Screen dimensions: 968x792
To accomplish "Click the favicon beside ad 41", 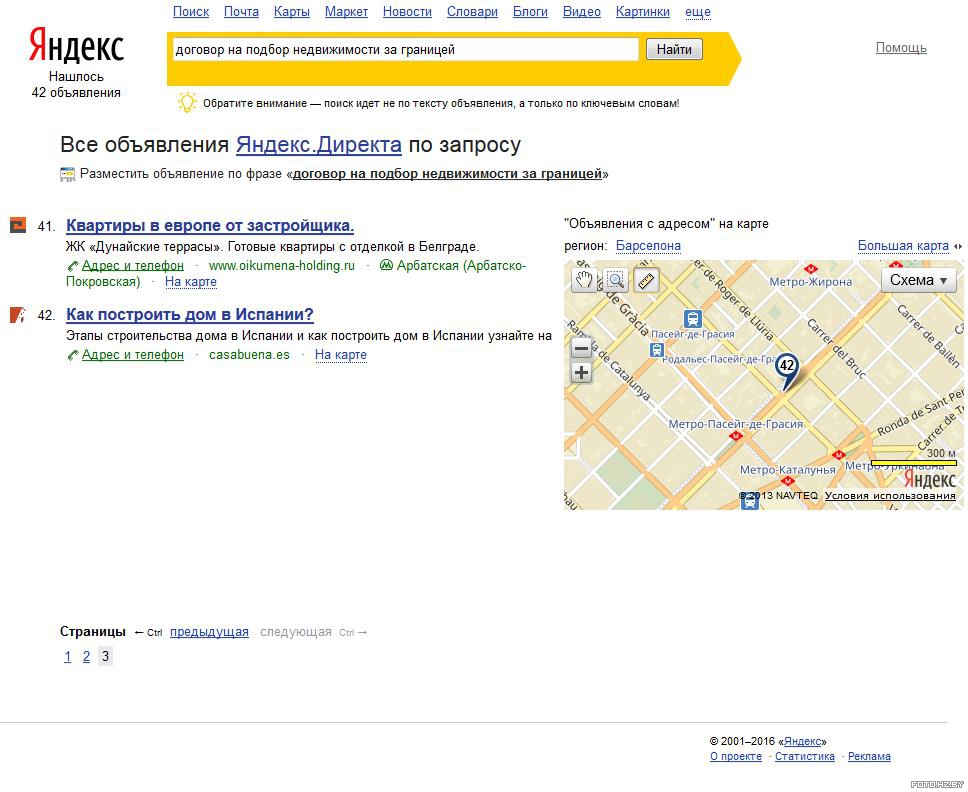I will [x=18, y=225].
